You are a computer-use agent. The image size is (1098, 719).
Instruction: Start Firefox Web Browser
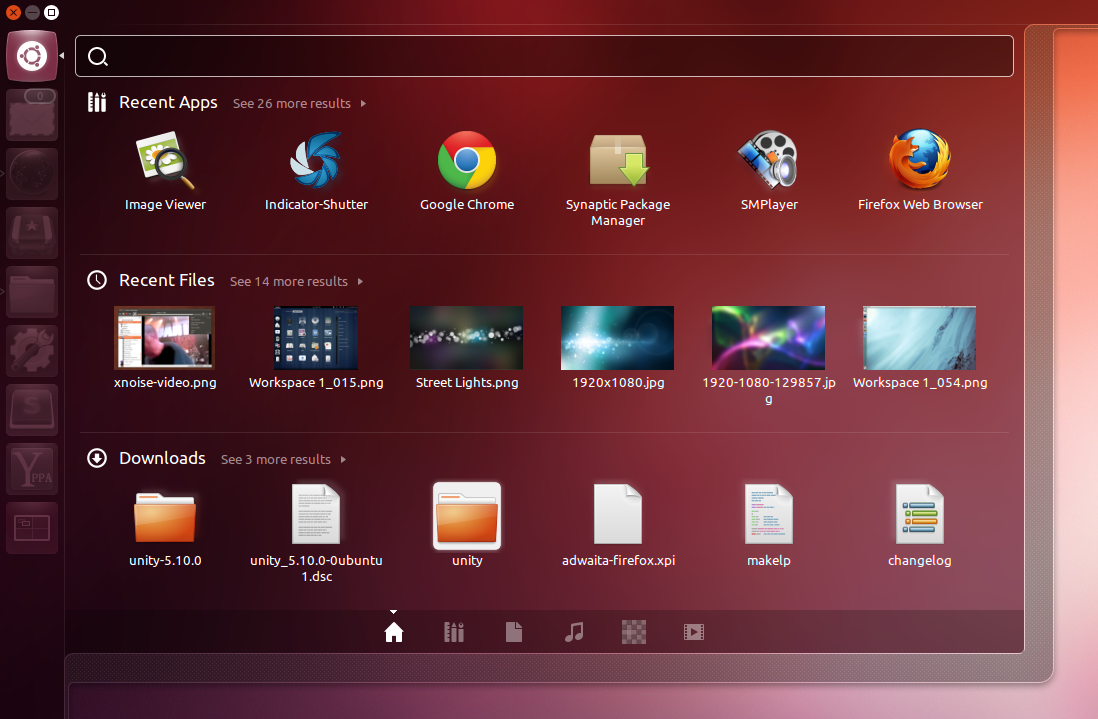pos(918,160)
